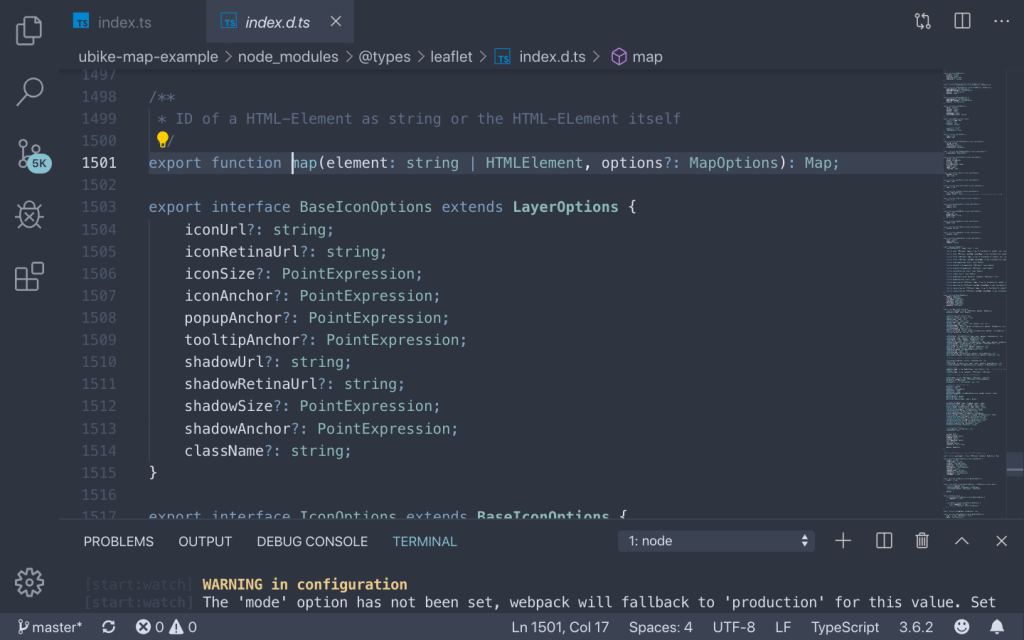Kill terminal with the trash icon
The height and width of the screenshot is (640, 1024).
tap(922, 541)
